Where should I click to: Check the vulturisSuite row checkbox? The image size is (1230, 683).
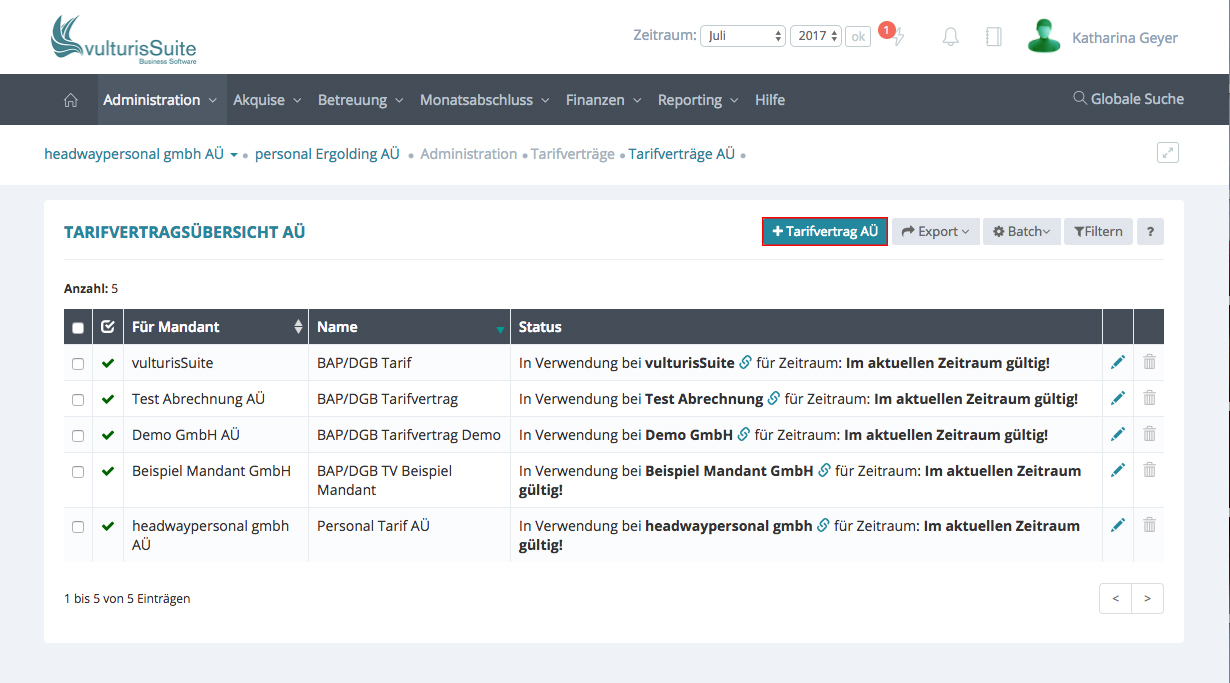click(x=78, y=364)
